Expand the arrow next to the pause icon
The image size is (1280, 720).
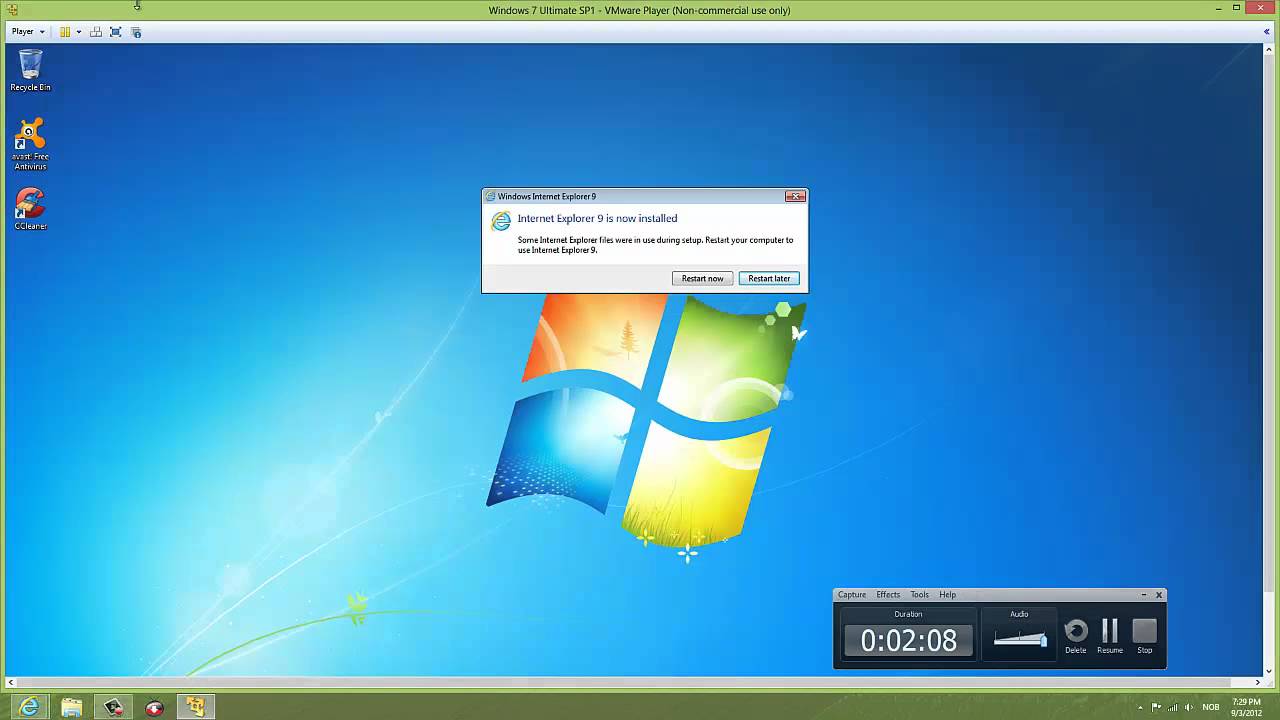[78, 32]
